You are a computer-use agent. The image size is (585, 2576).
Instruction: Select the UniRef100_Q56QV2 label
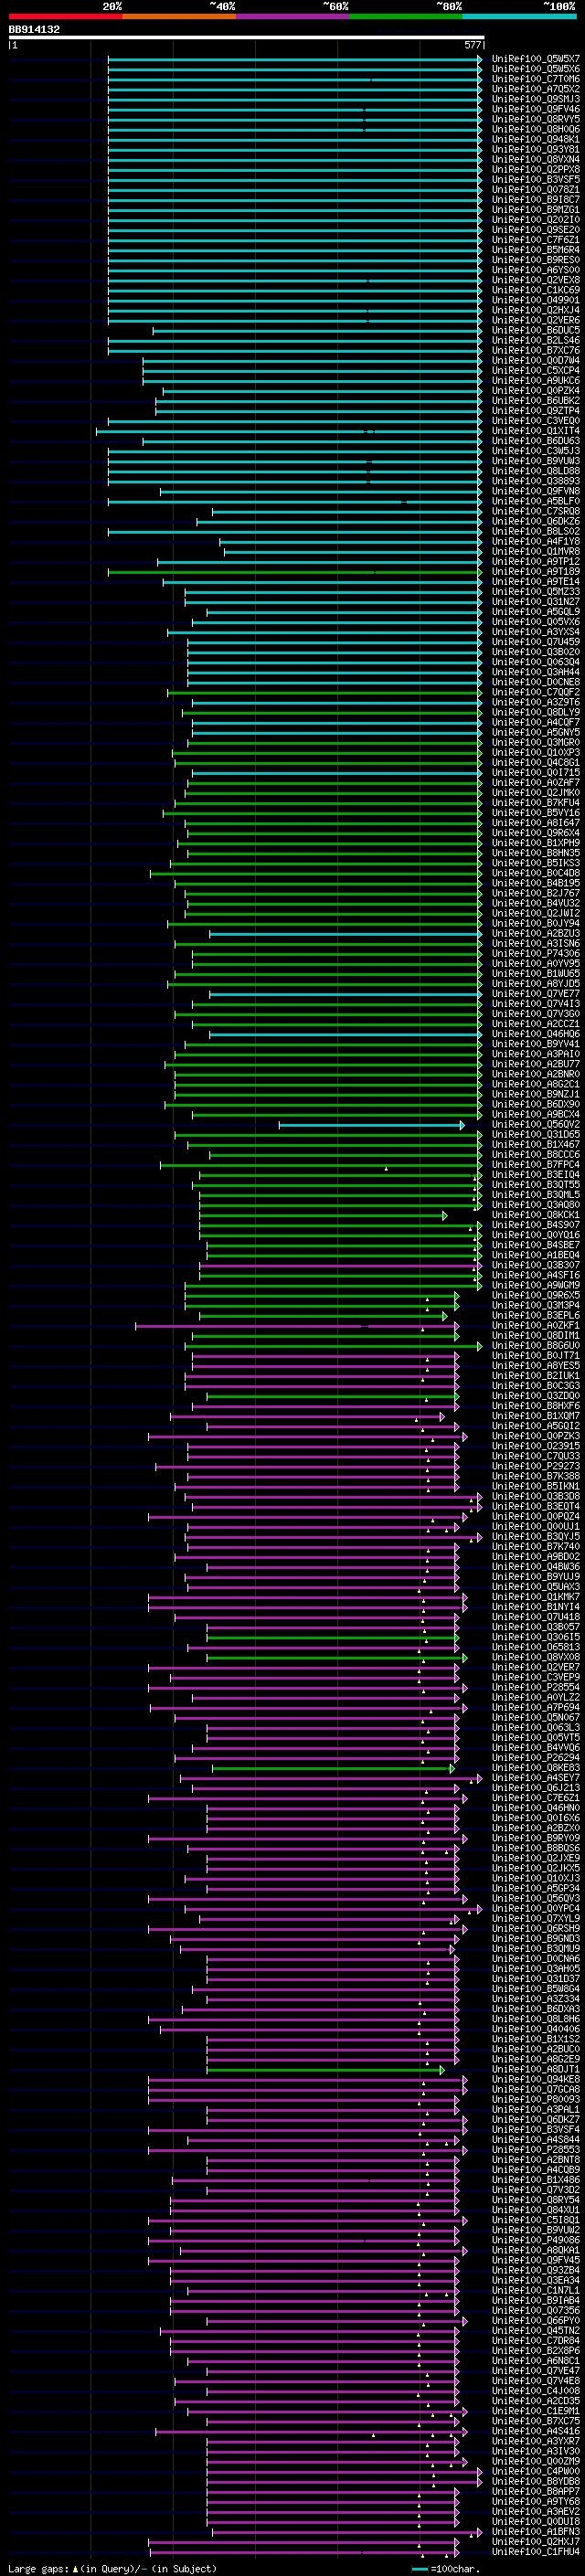point(535,1125)
